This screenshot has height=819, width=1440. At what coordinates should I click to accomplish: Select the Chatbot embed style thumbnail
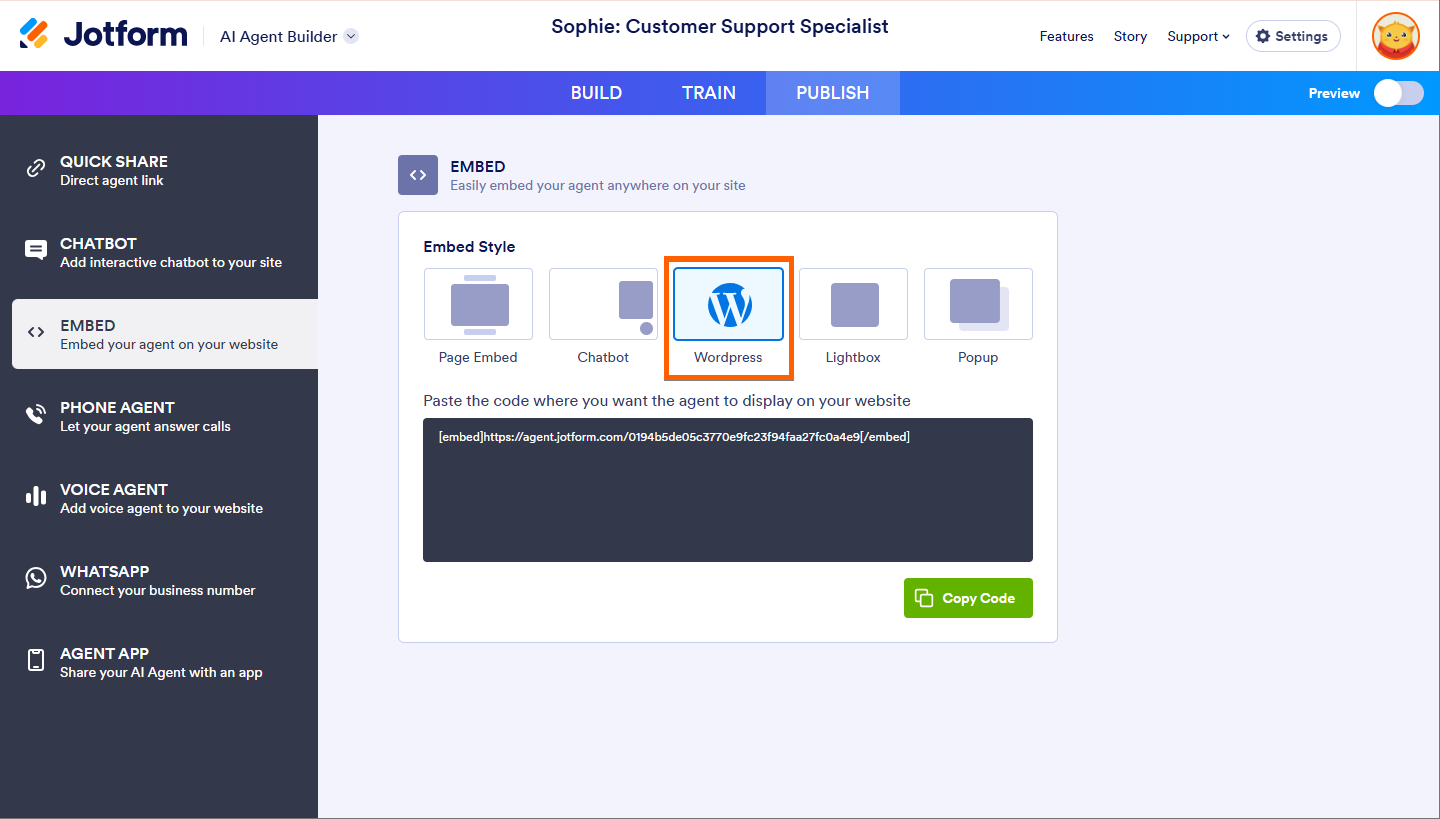pyautogui.click(x=603, y=304)
